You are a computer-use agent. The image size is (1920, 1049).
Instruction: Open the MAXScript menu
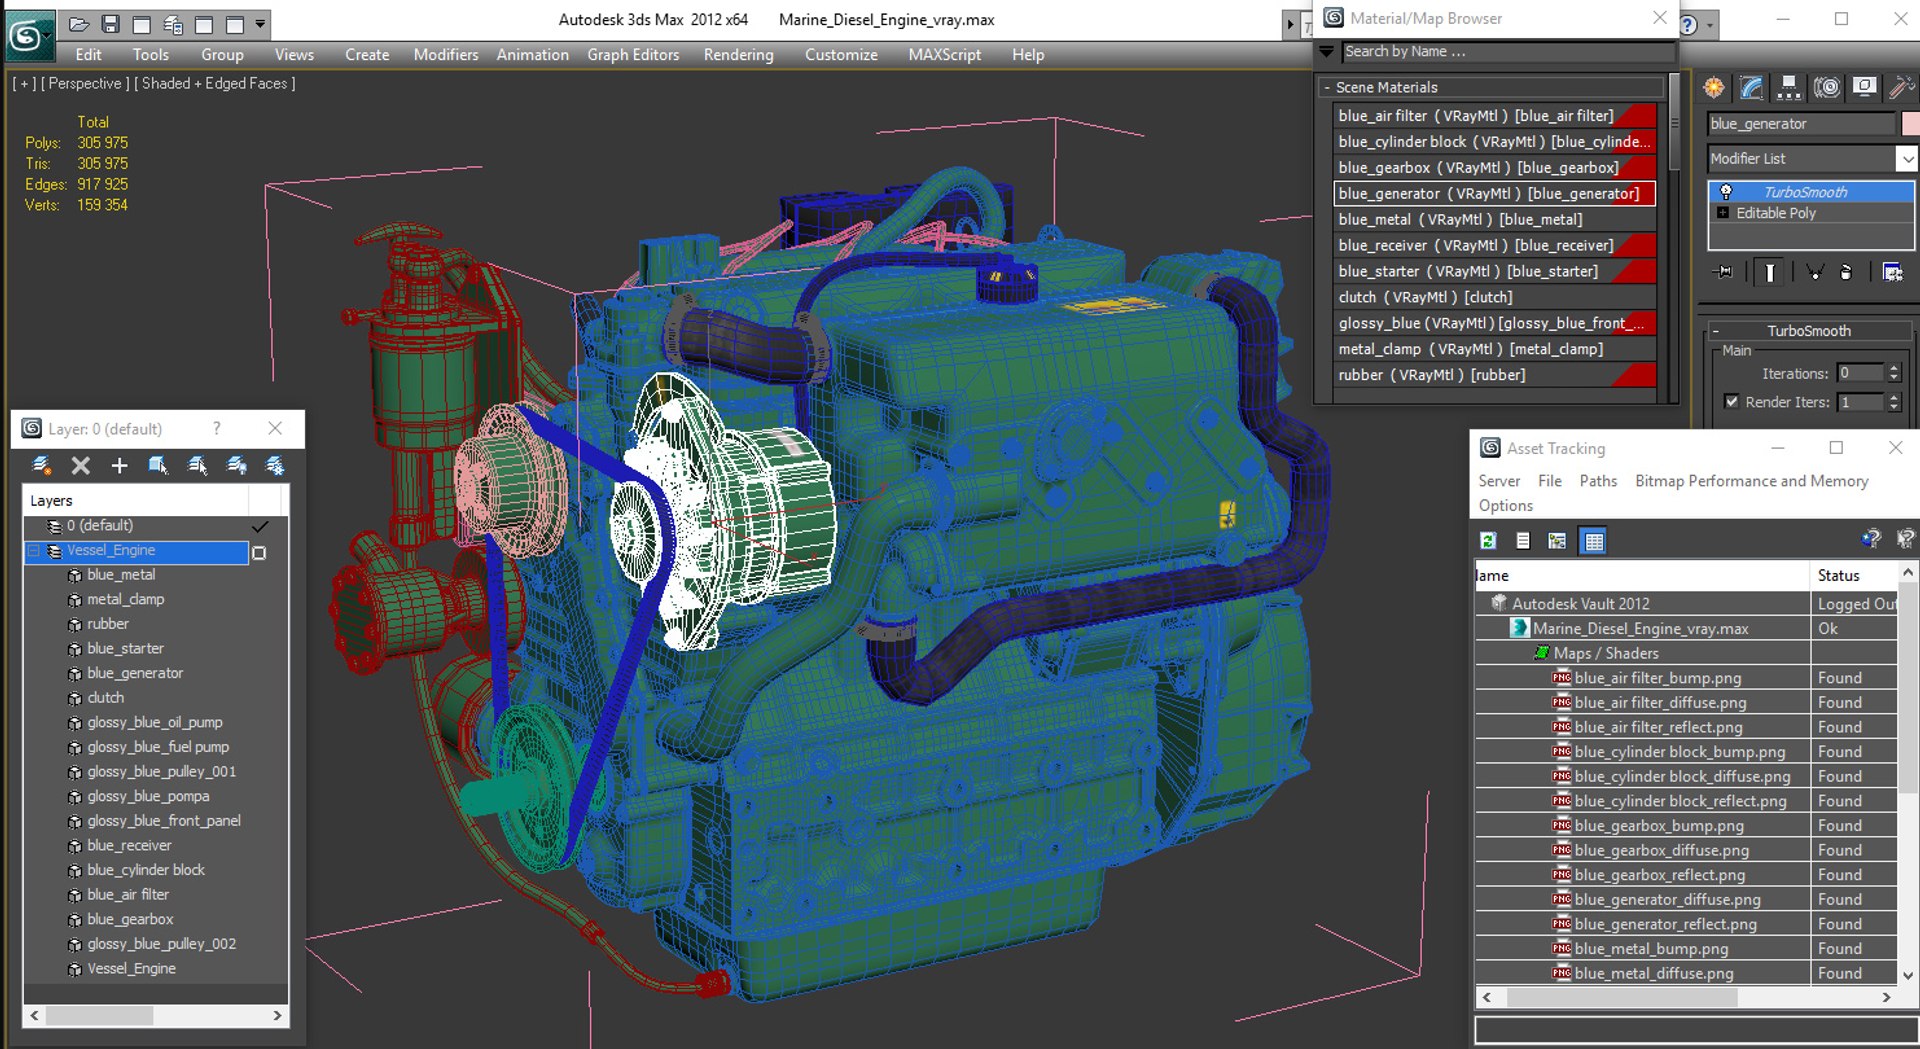(945, 55)
